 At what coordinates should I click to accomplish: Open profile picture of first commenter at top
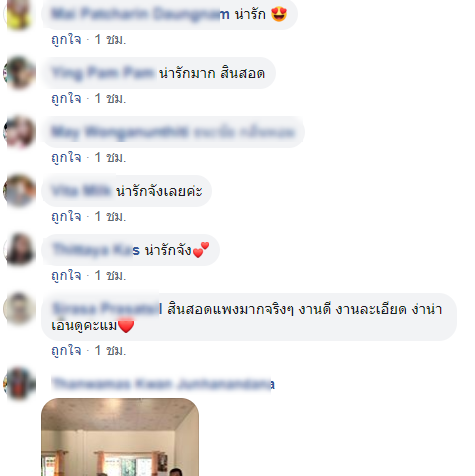pyautogui.click(x=19, y=14)
